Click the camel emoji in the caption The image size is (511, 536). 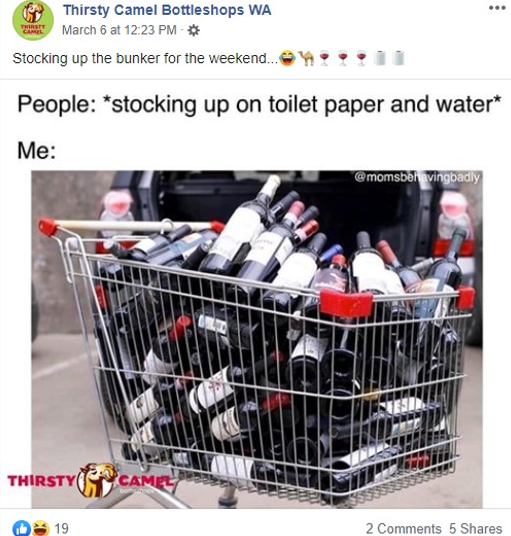[x=306, y=58]
